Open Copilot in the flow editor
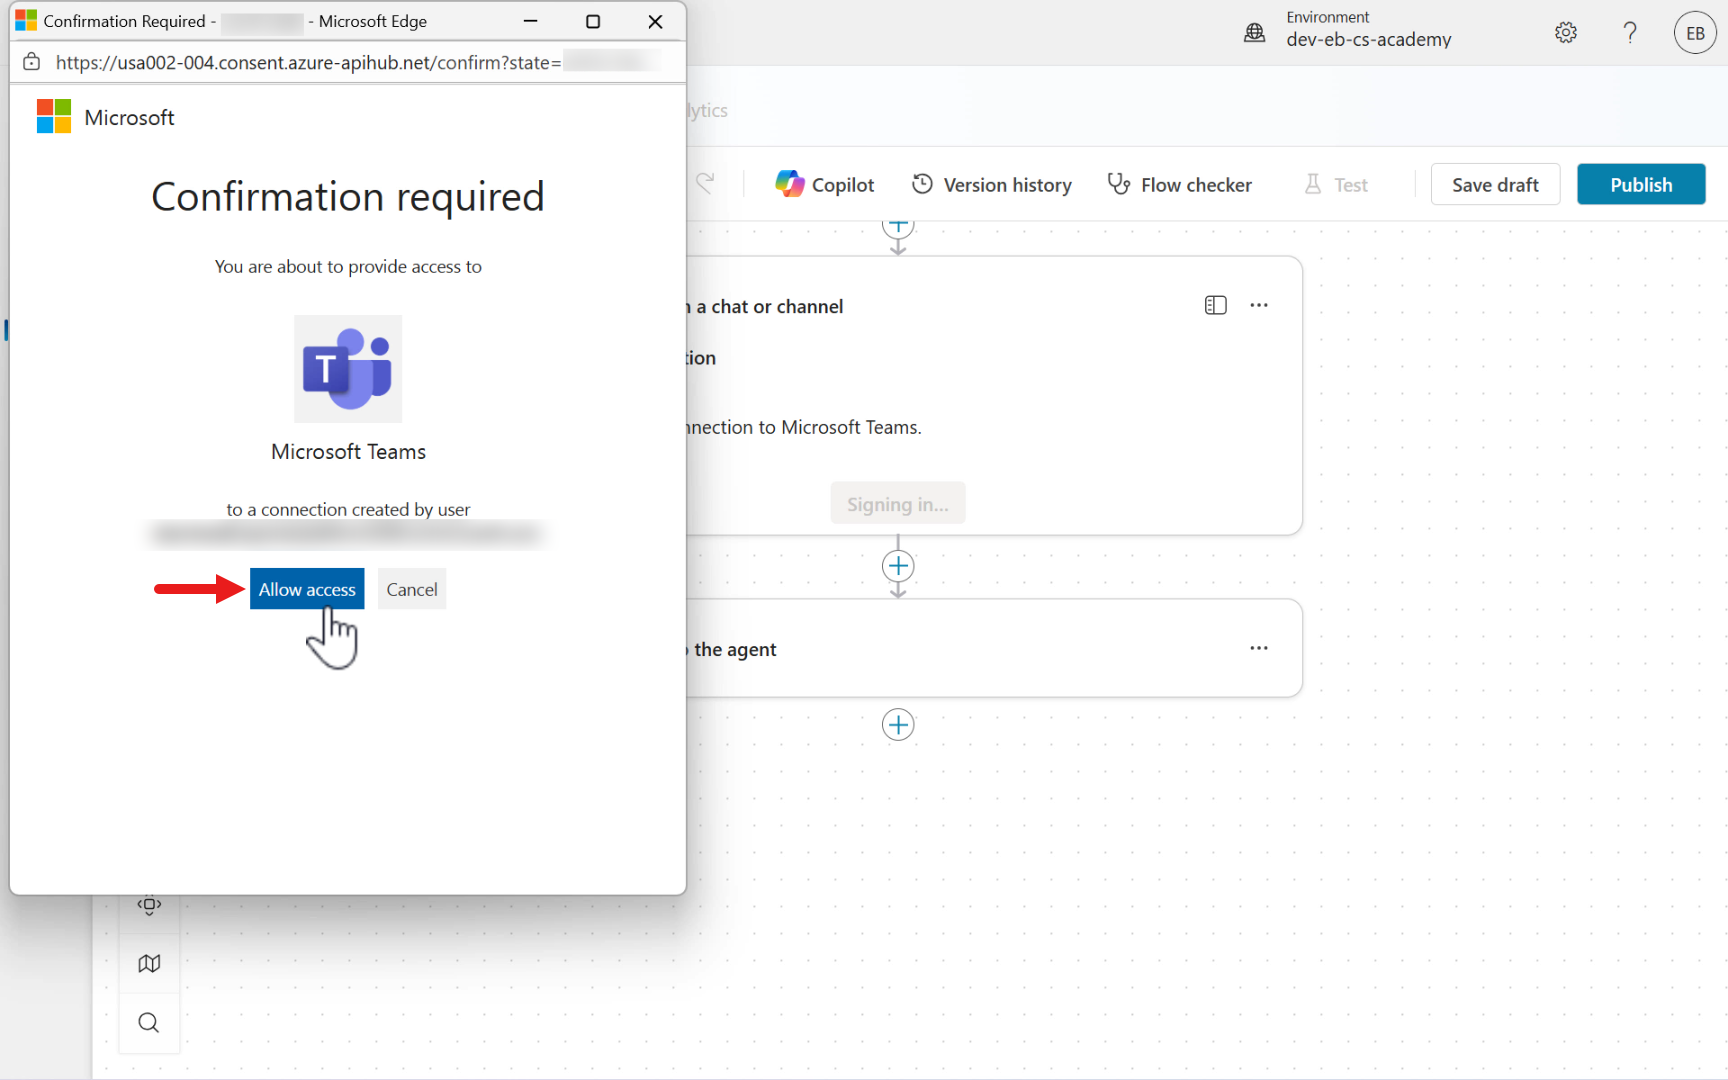This screenshot has width=1728, height=1080. [x=824, y=184]
